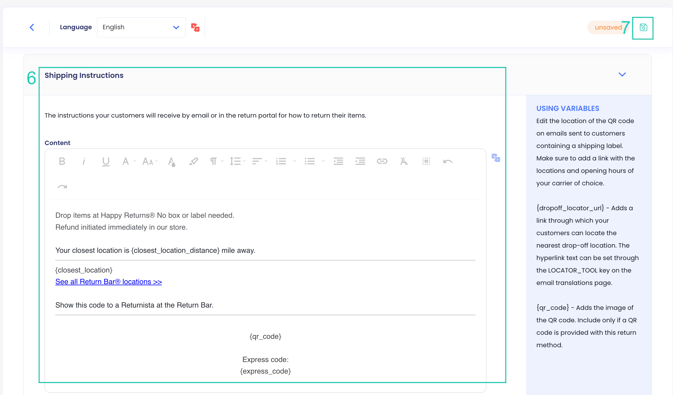
Task: Open the font size dropdown
Action: coord(149,161)
